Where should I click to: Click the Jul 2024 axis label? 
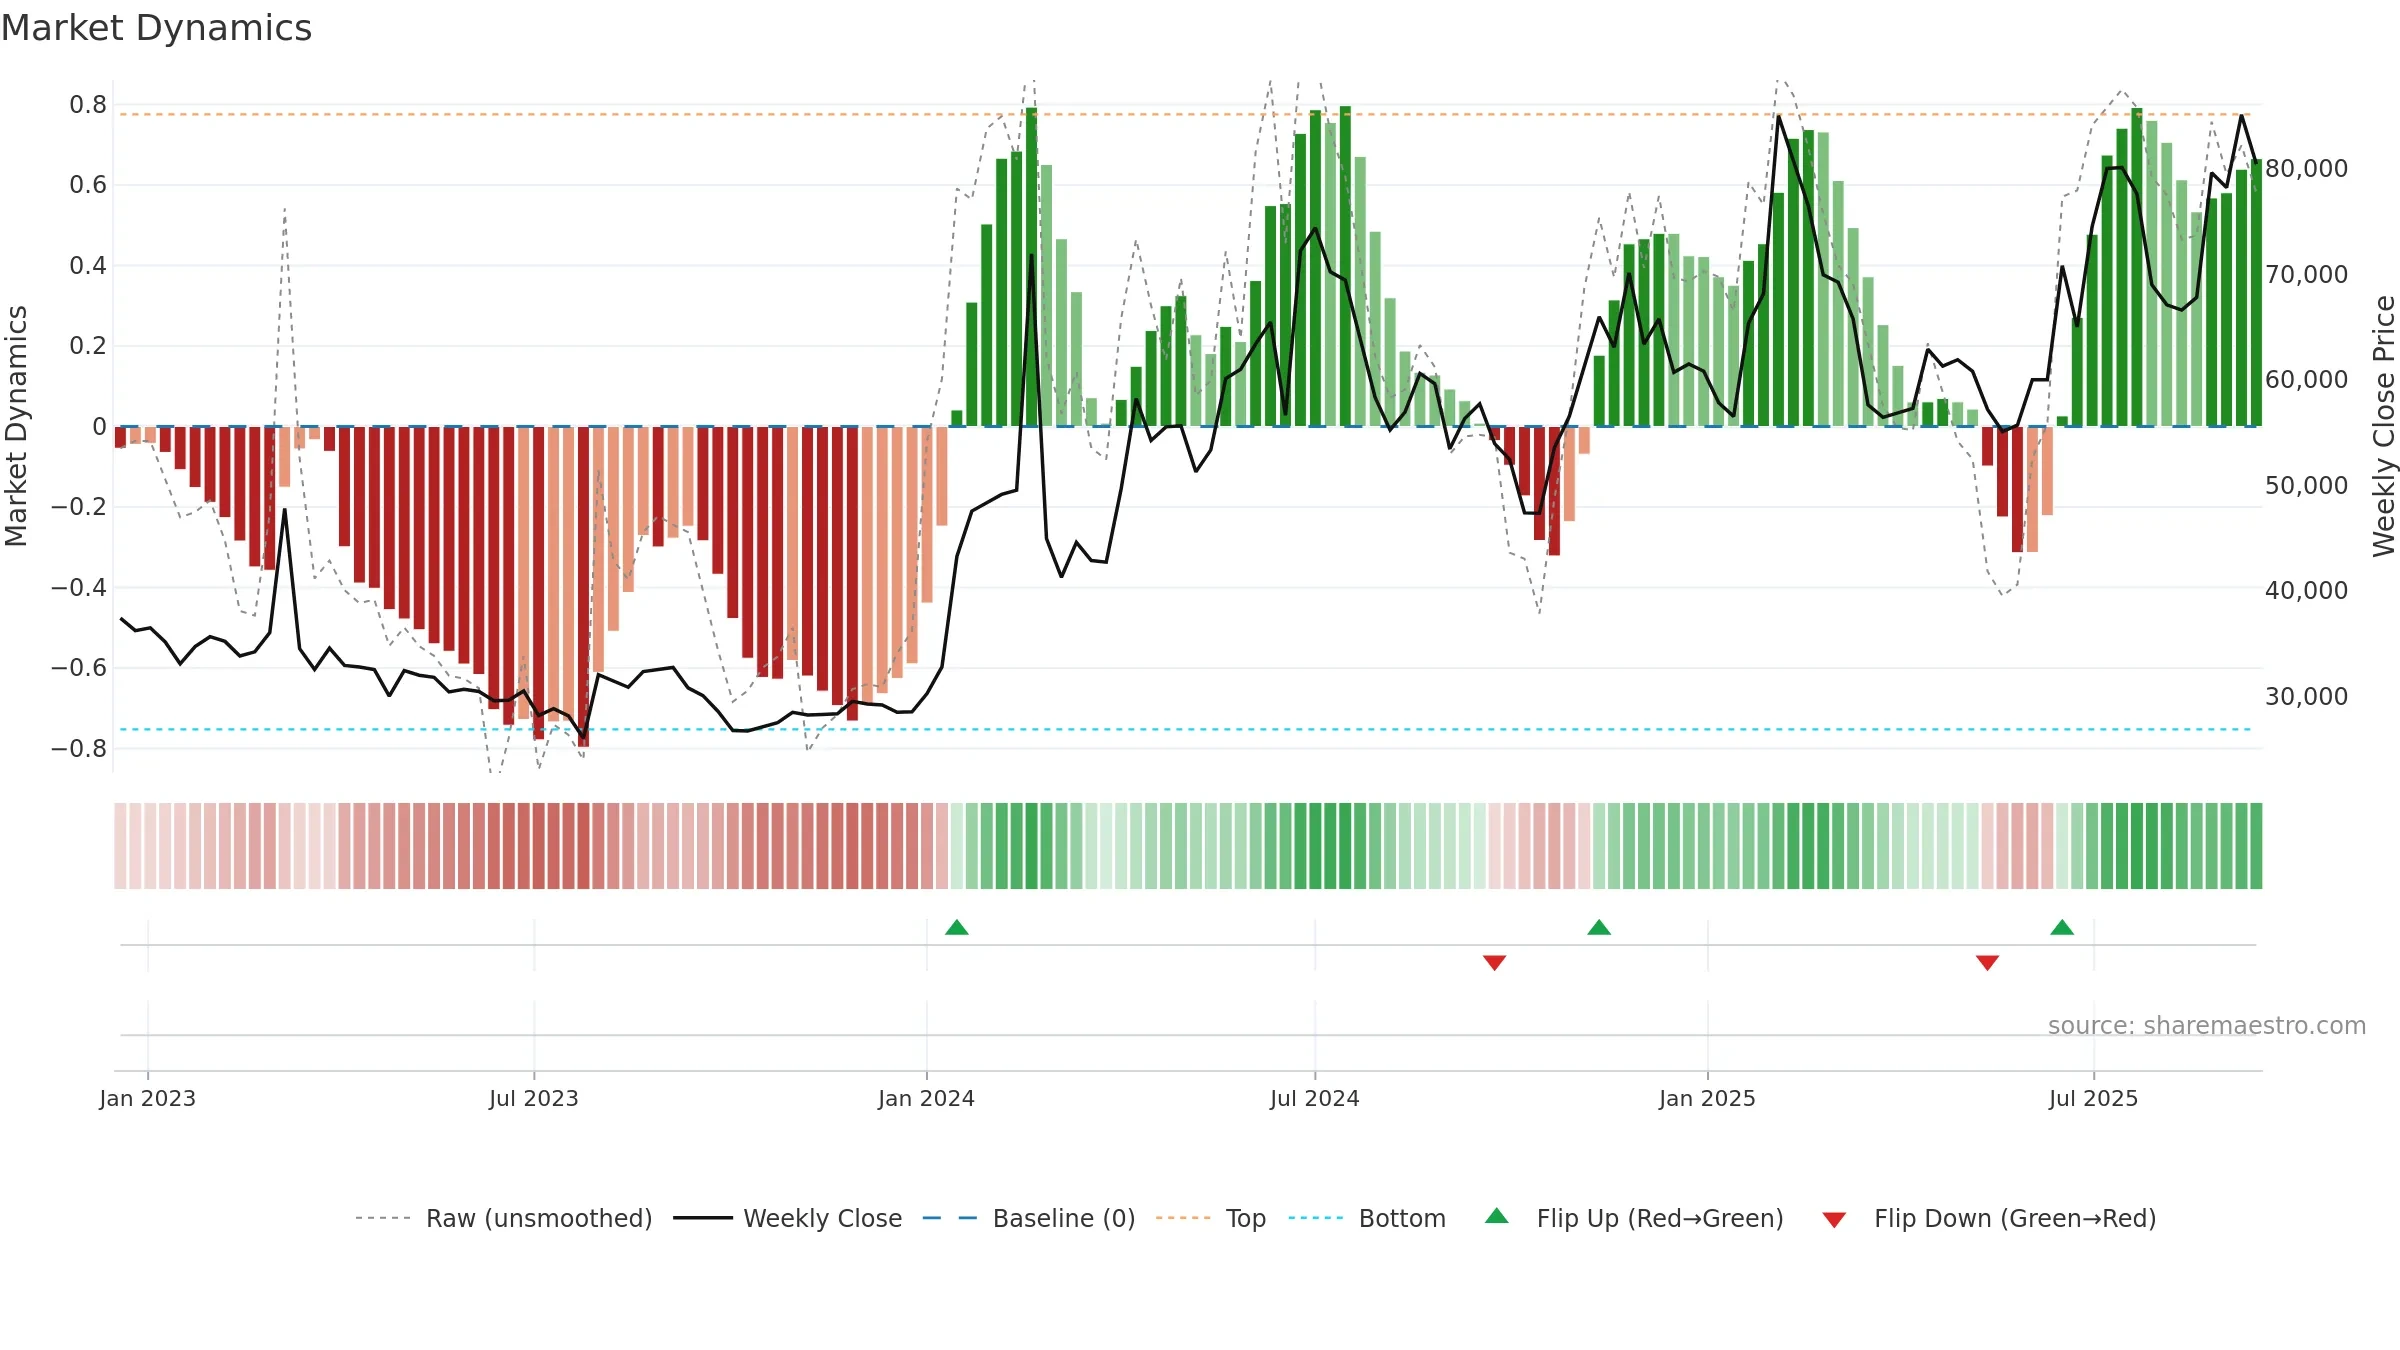point(1315,1098)
